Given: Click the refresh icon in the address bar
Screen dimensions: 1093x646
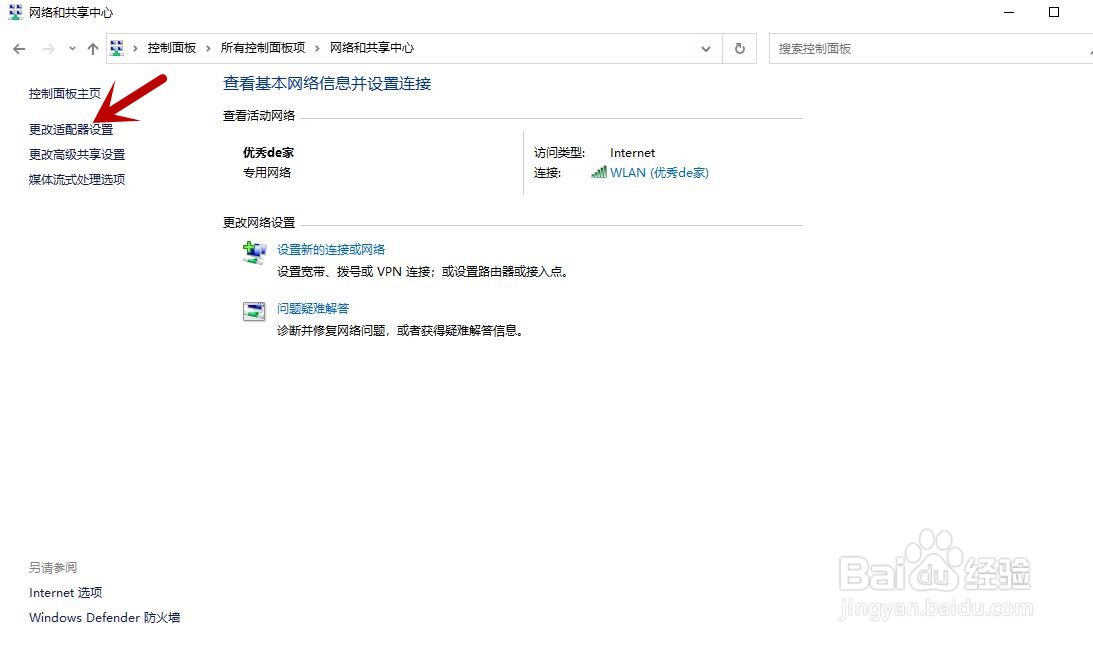Looking at the screenshot, I should pos(739,48).
